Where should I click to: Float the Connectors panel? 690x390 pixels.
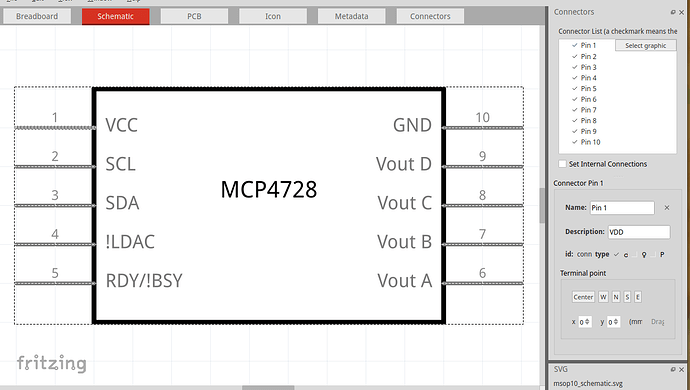(x=673, y=12)
